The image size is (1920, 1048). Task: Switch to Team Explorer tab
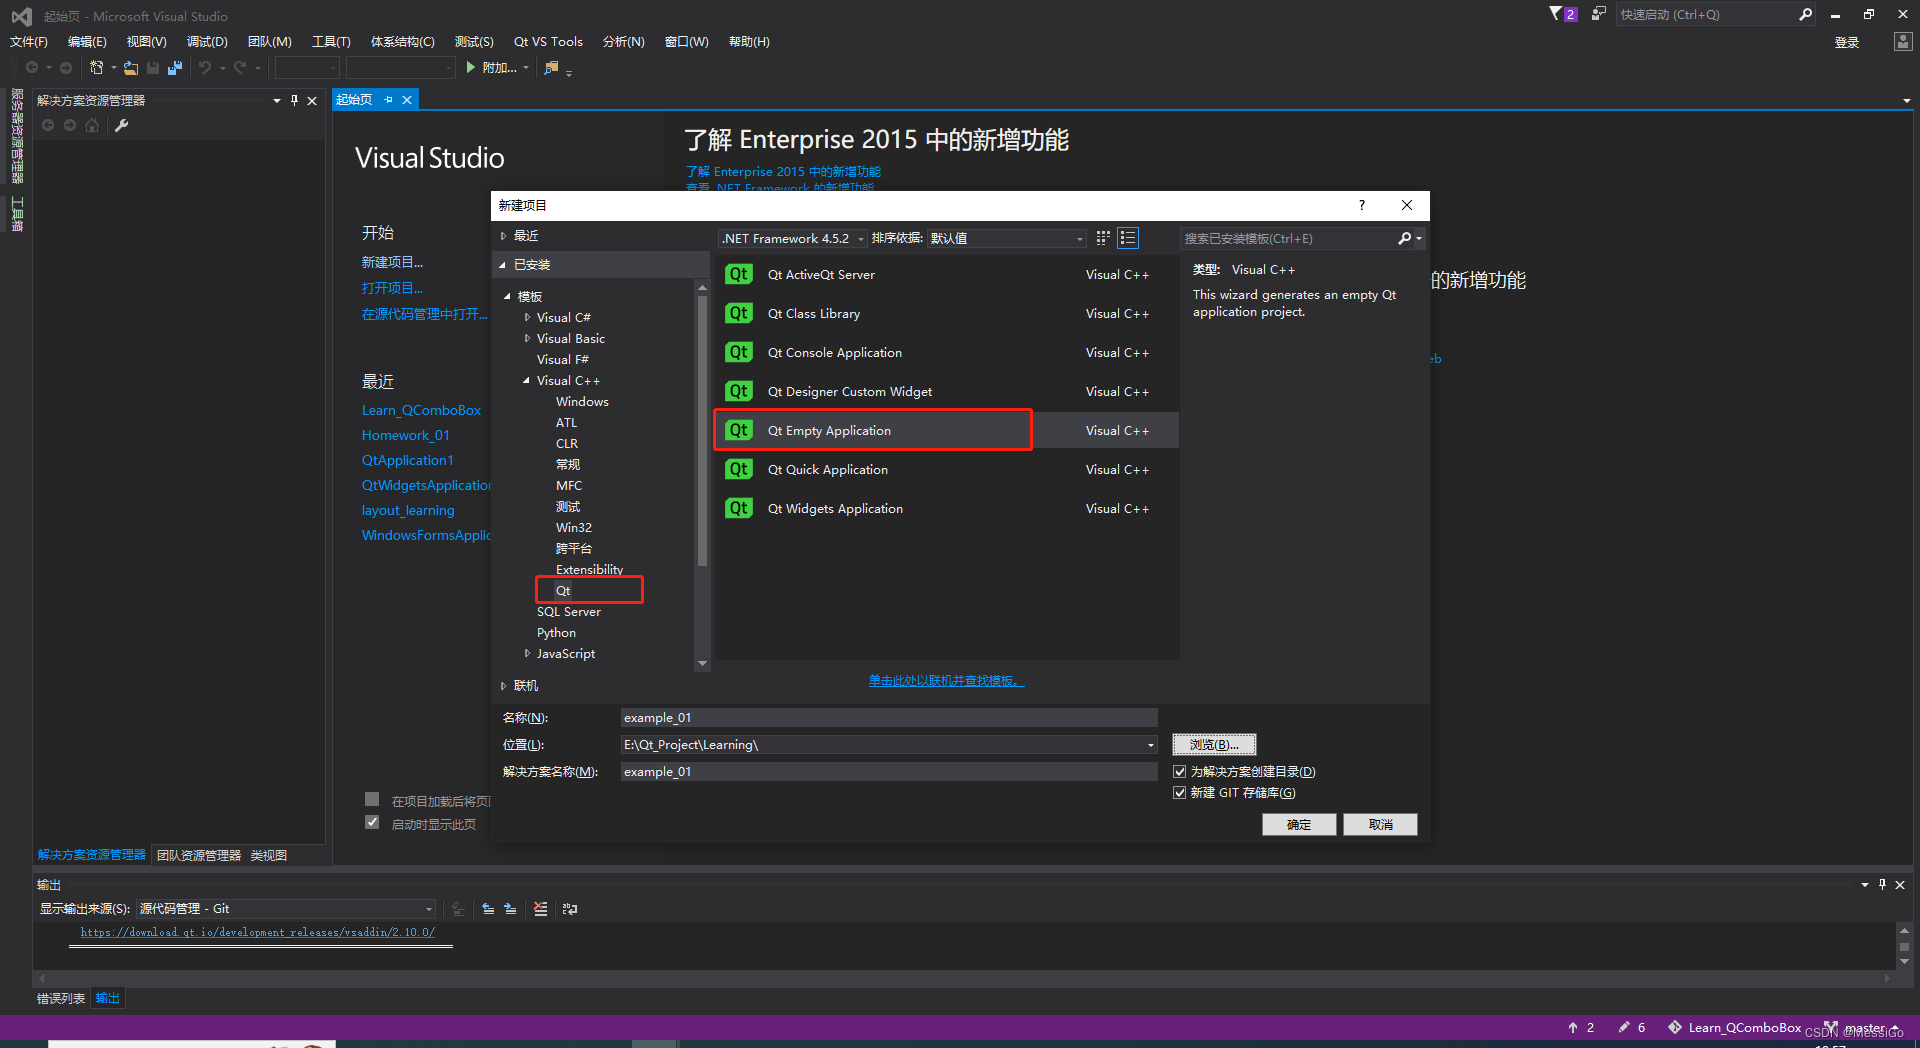[199, 855]
